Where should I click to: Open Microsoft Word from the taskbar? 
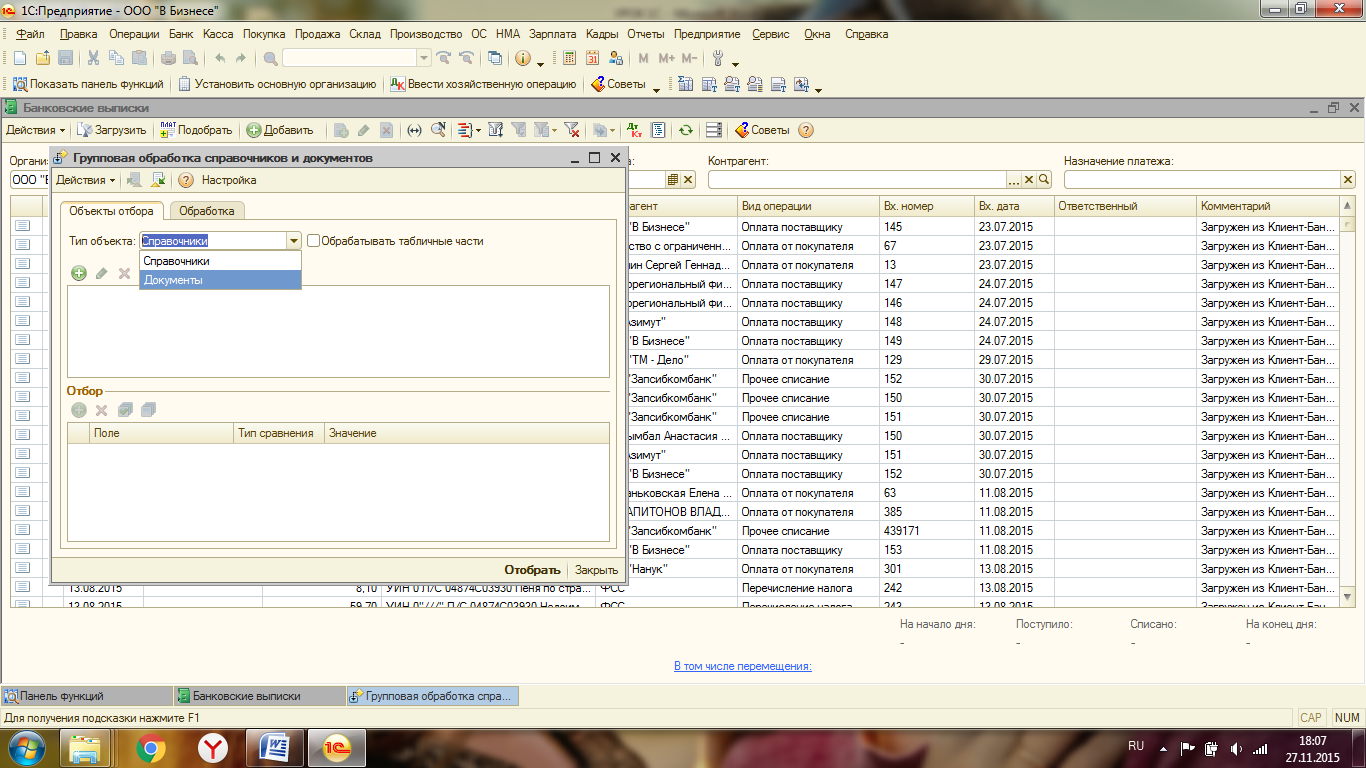pyautogui.click(x=274, y=748)
